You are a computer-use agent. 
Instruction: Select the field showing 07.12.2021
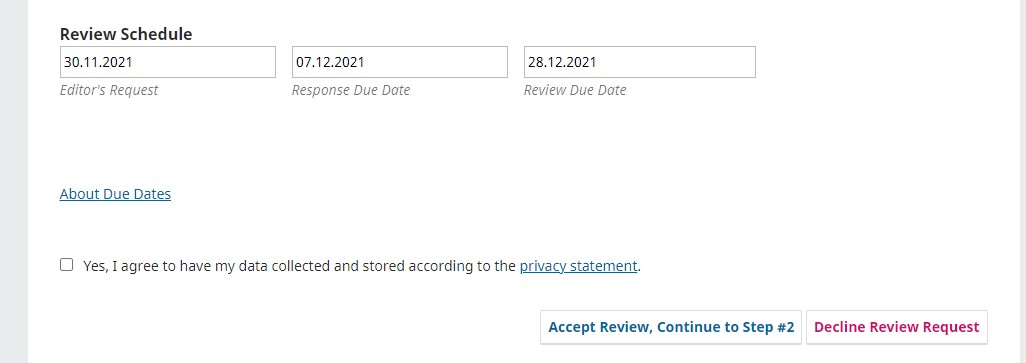click(400, 62)
